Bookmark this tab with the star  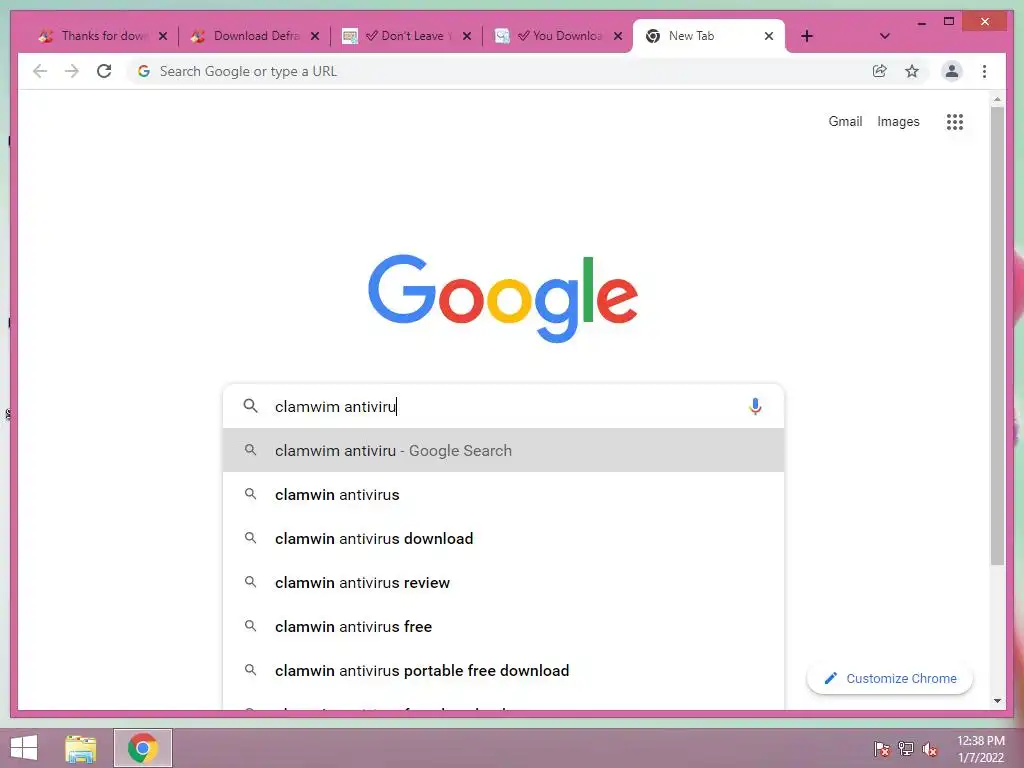[912, 71]
